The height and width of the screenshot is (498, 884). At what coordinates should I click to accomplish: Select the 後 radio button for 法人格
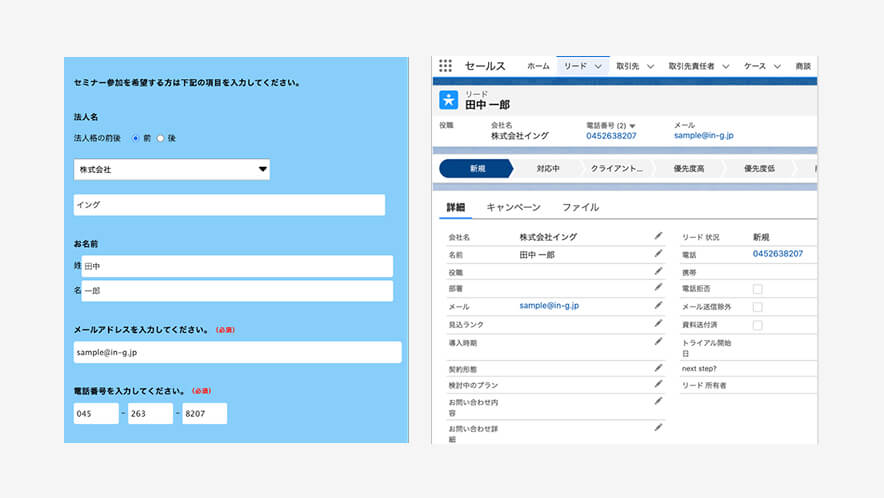(160, 138)
